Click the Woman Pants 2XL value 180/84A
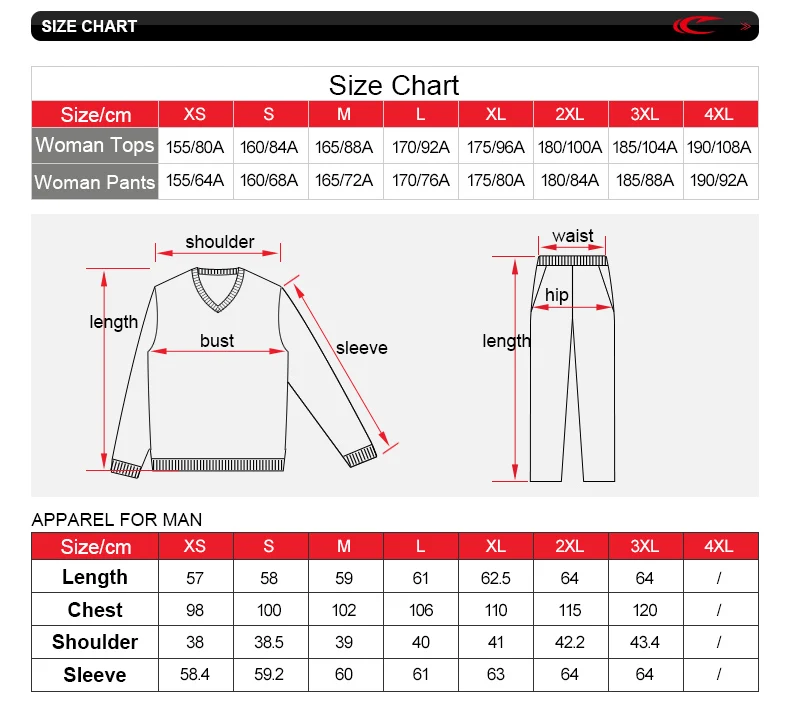This screenshot has width=790, height=718. (x=570, y=180)
